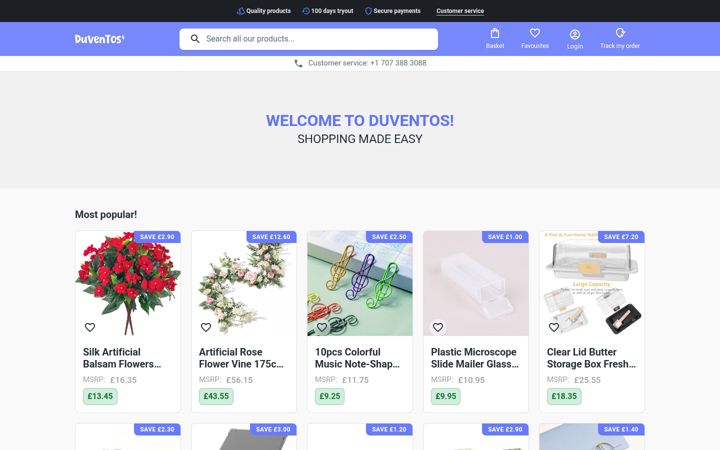Click the Login user icon
Screen dimensions: 720x450
[574, 34]
